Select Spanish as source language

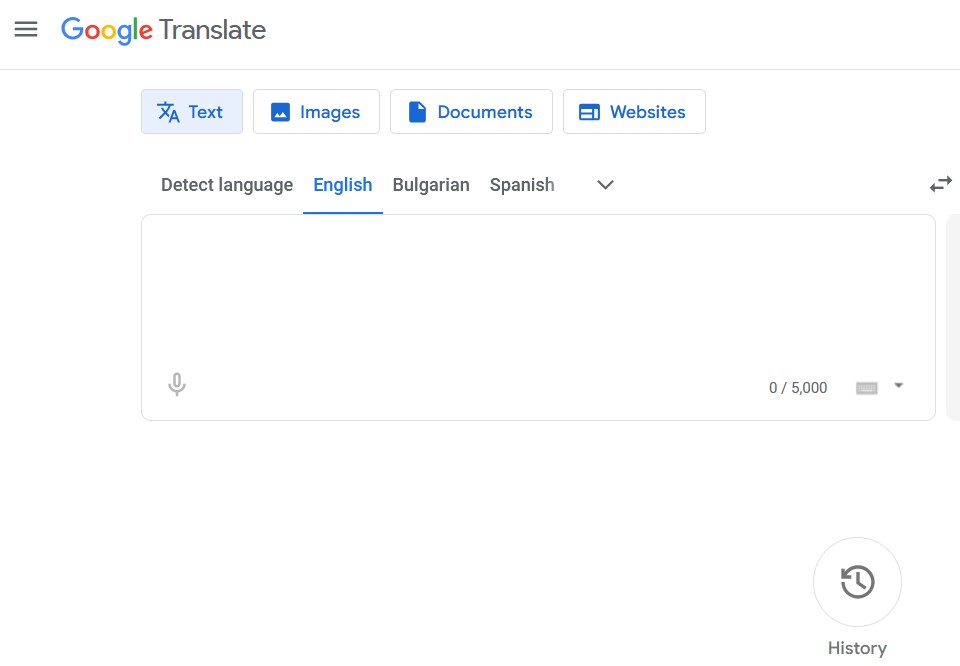[x=522, y=185]
